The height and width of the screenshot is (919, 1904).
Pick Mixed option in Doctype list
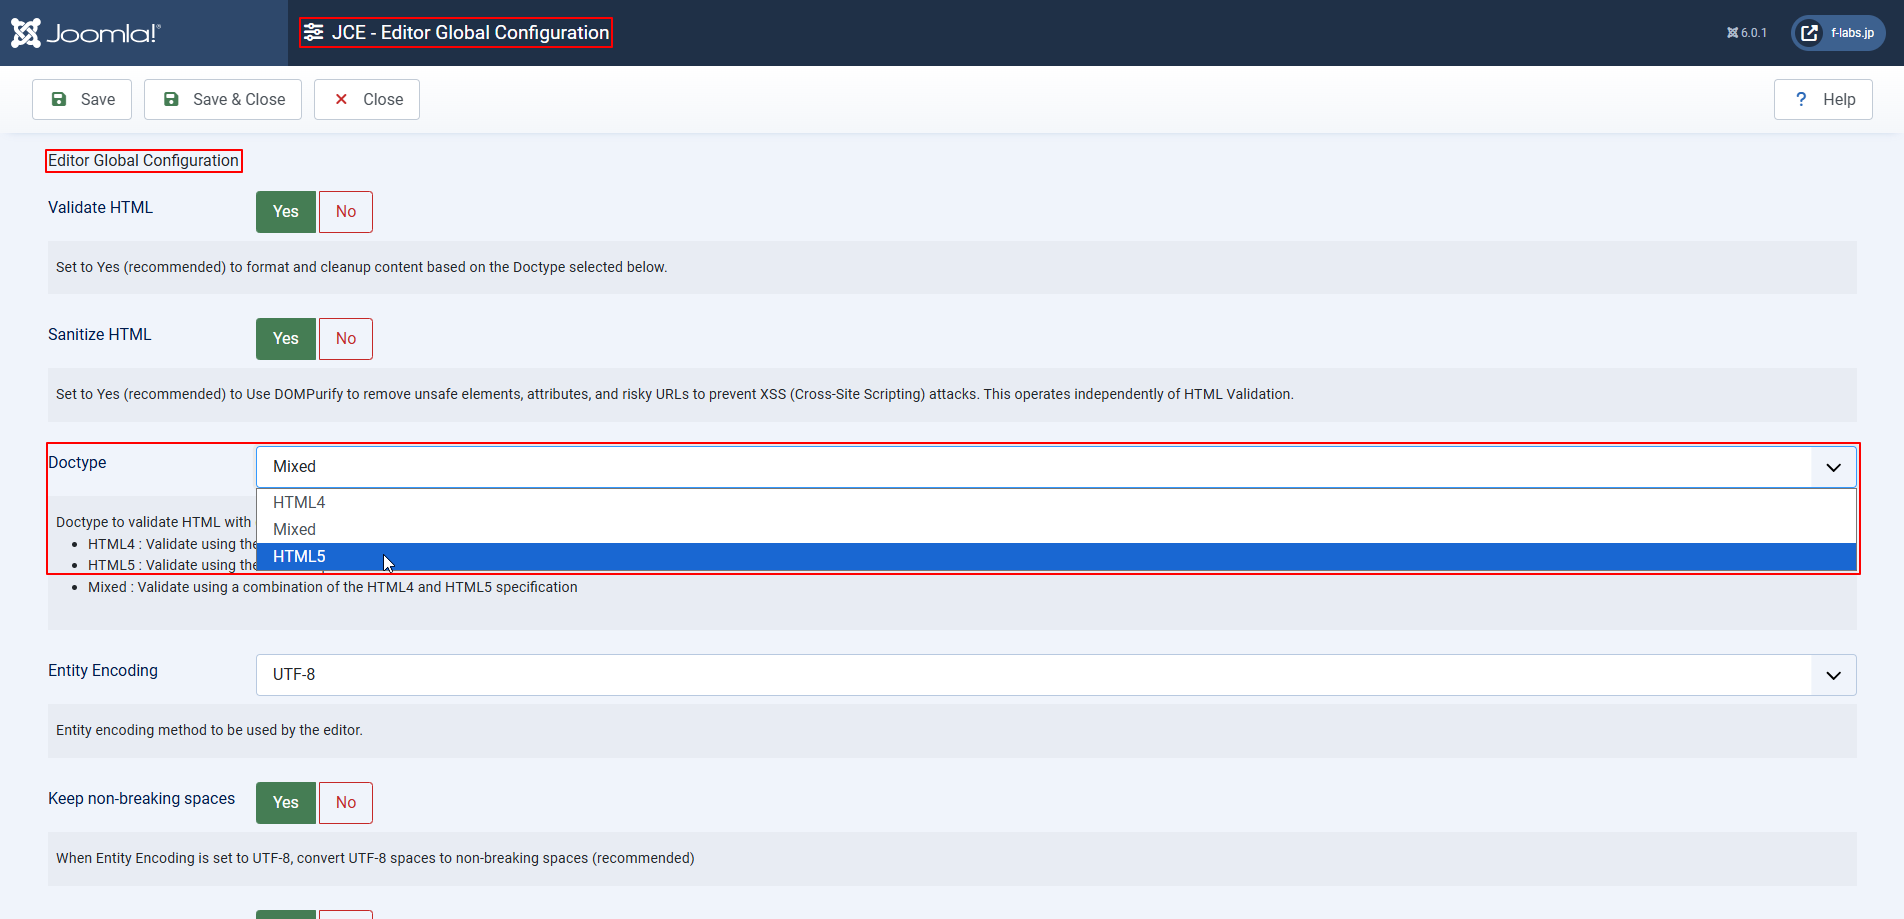294,529
